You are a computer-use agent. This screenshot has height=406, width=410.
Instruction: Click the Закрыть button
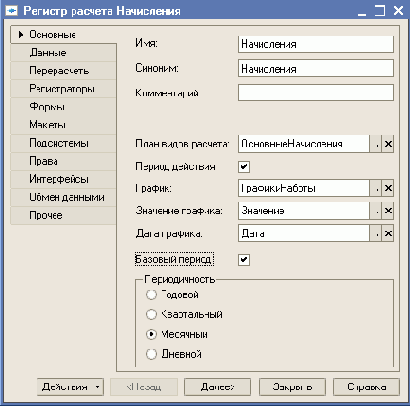[292, 387]
